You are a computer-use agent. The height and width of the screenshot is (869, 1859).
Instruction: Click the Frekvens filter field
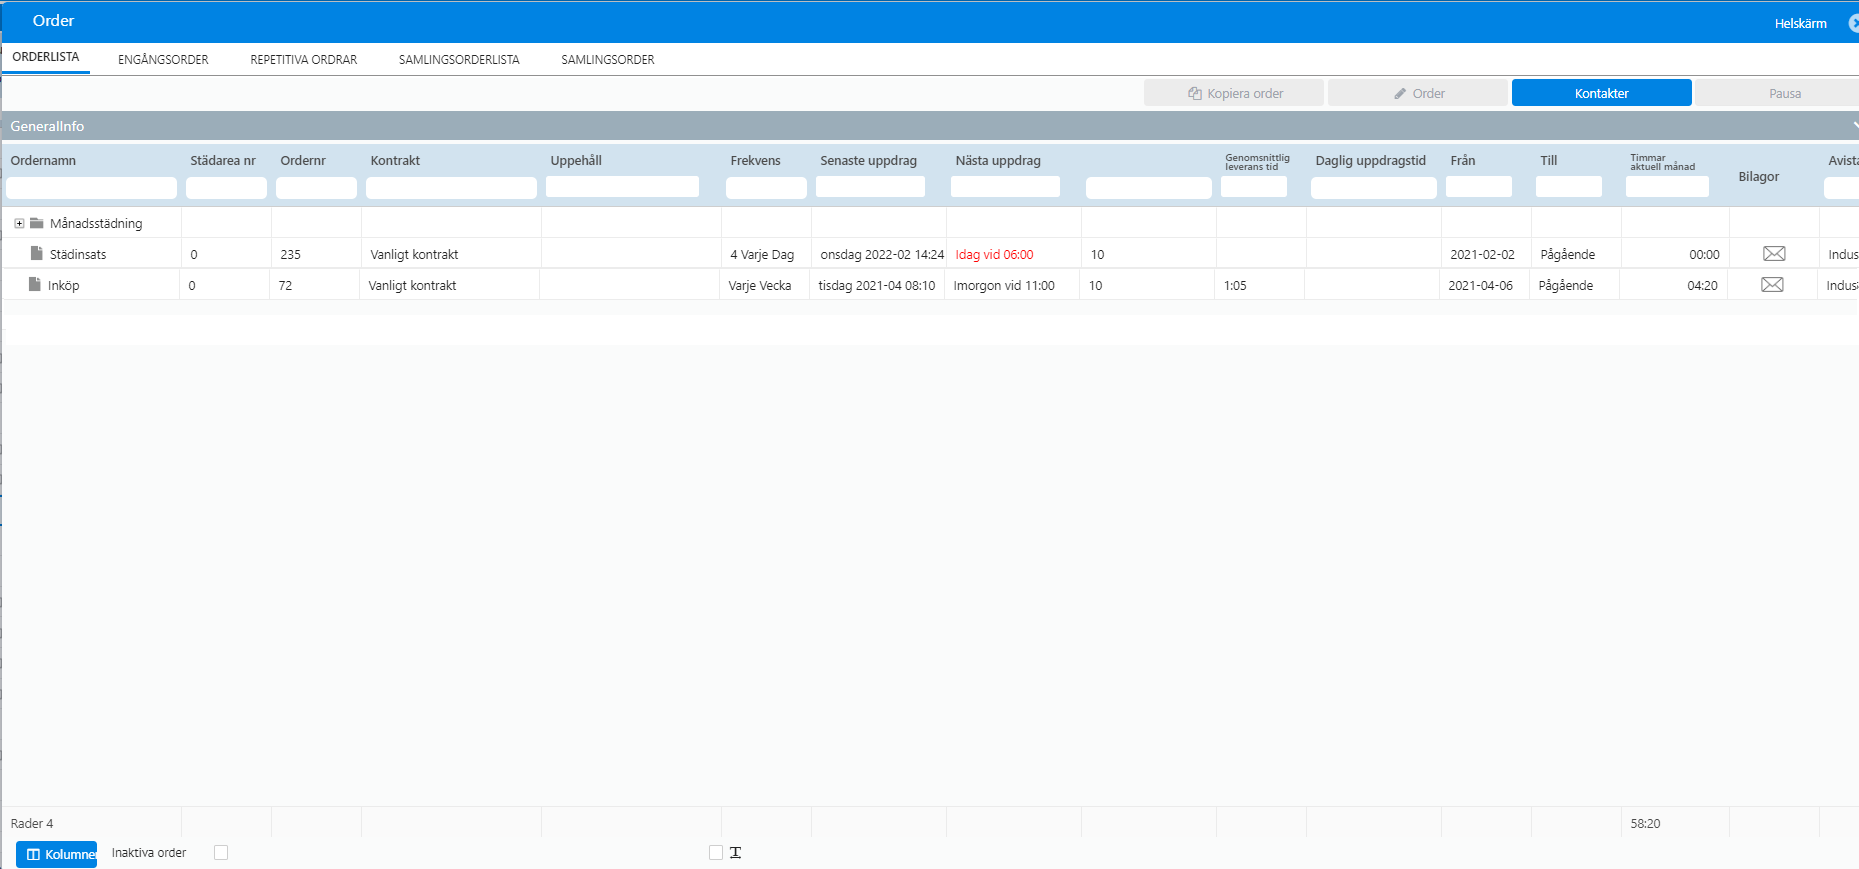766,187
